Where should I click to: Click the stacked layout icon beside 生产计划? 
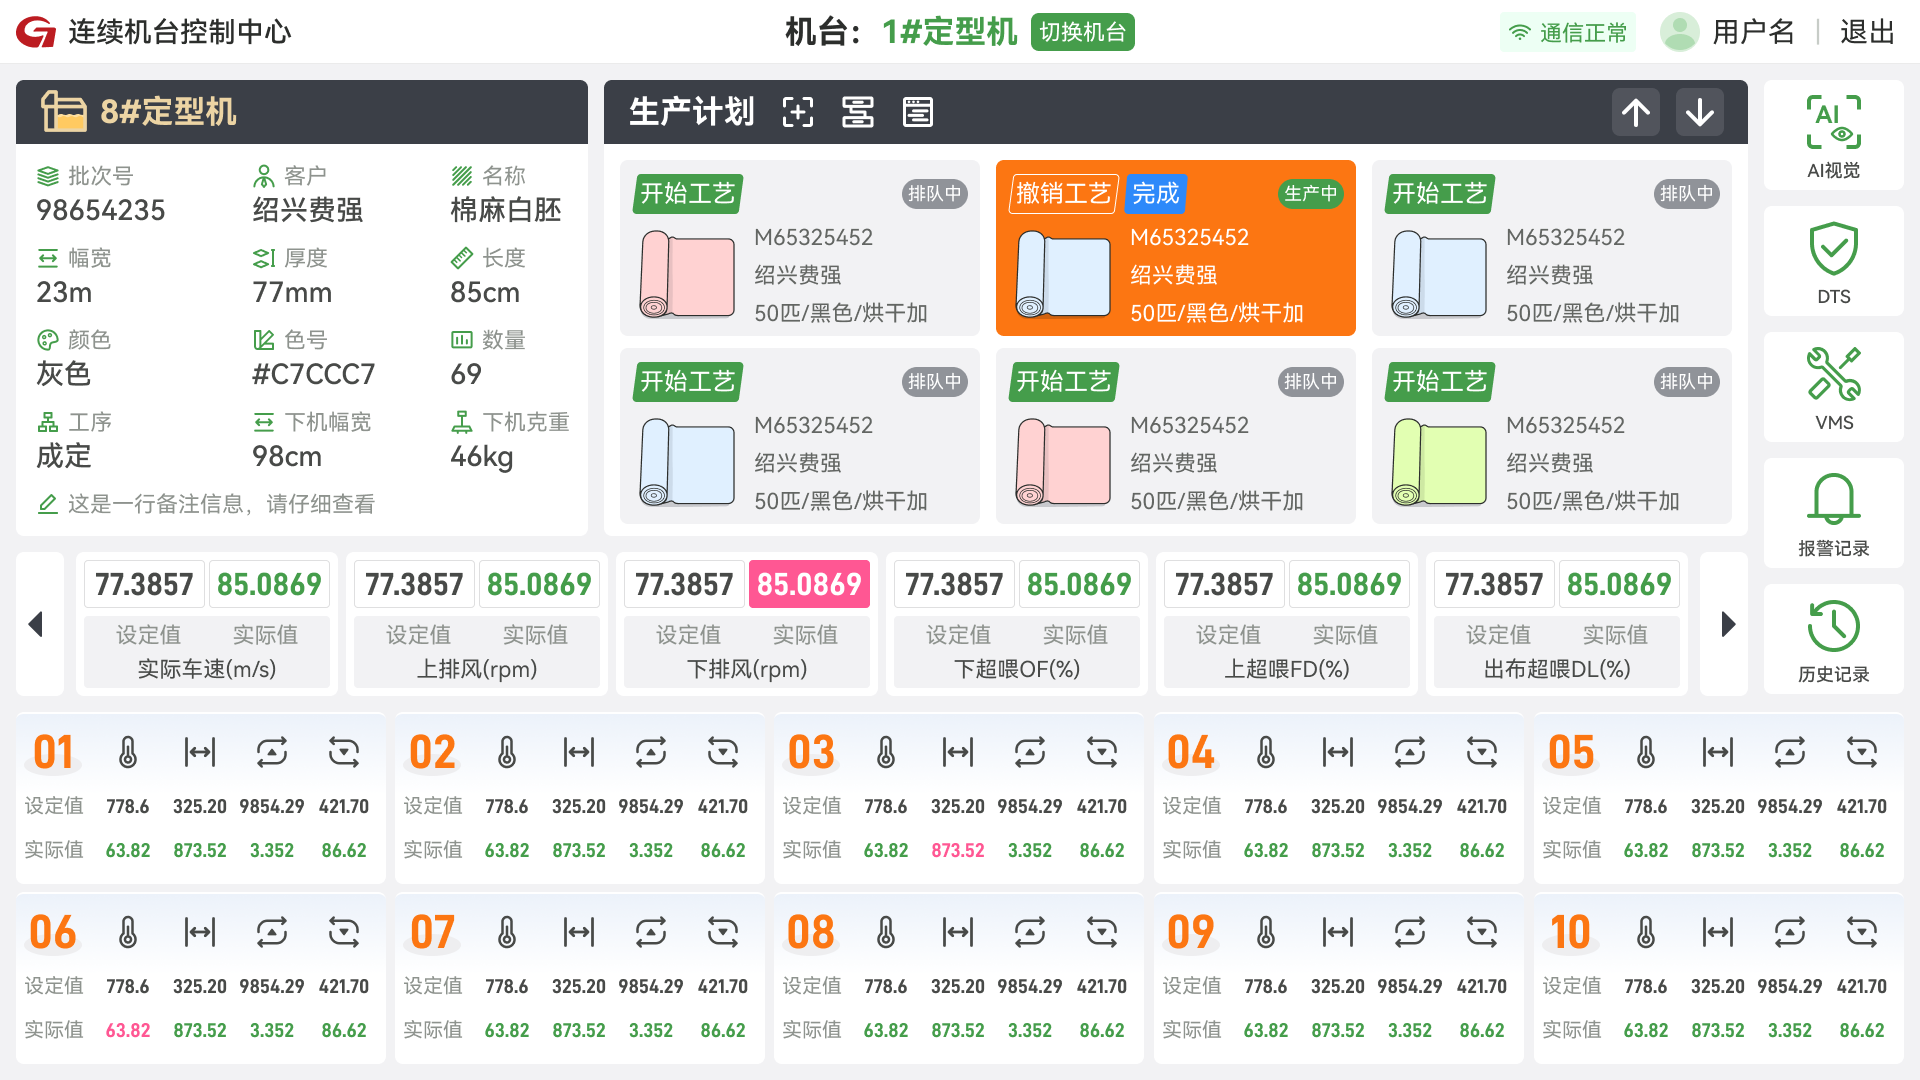point(858,112)
